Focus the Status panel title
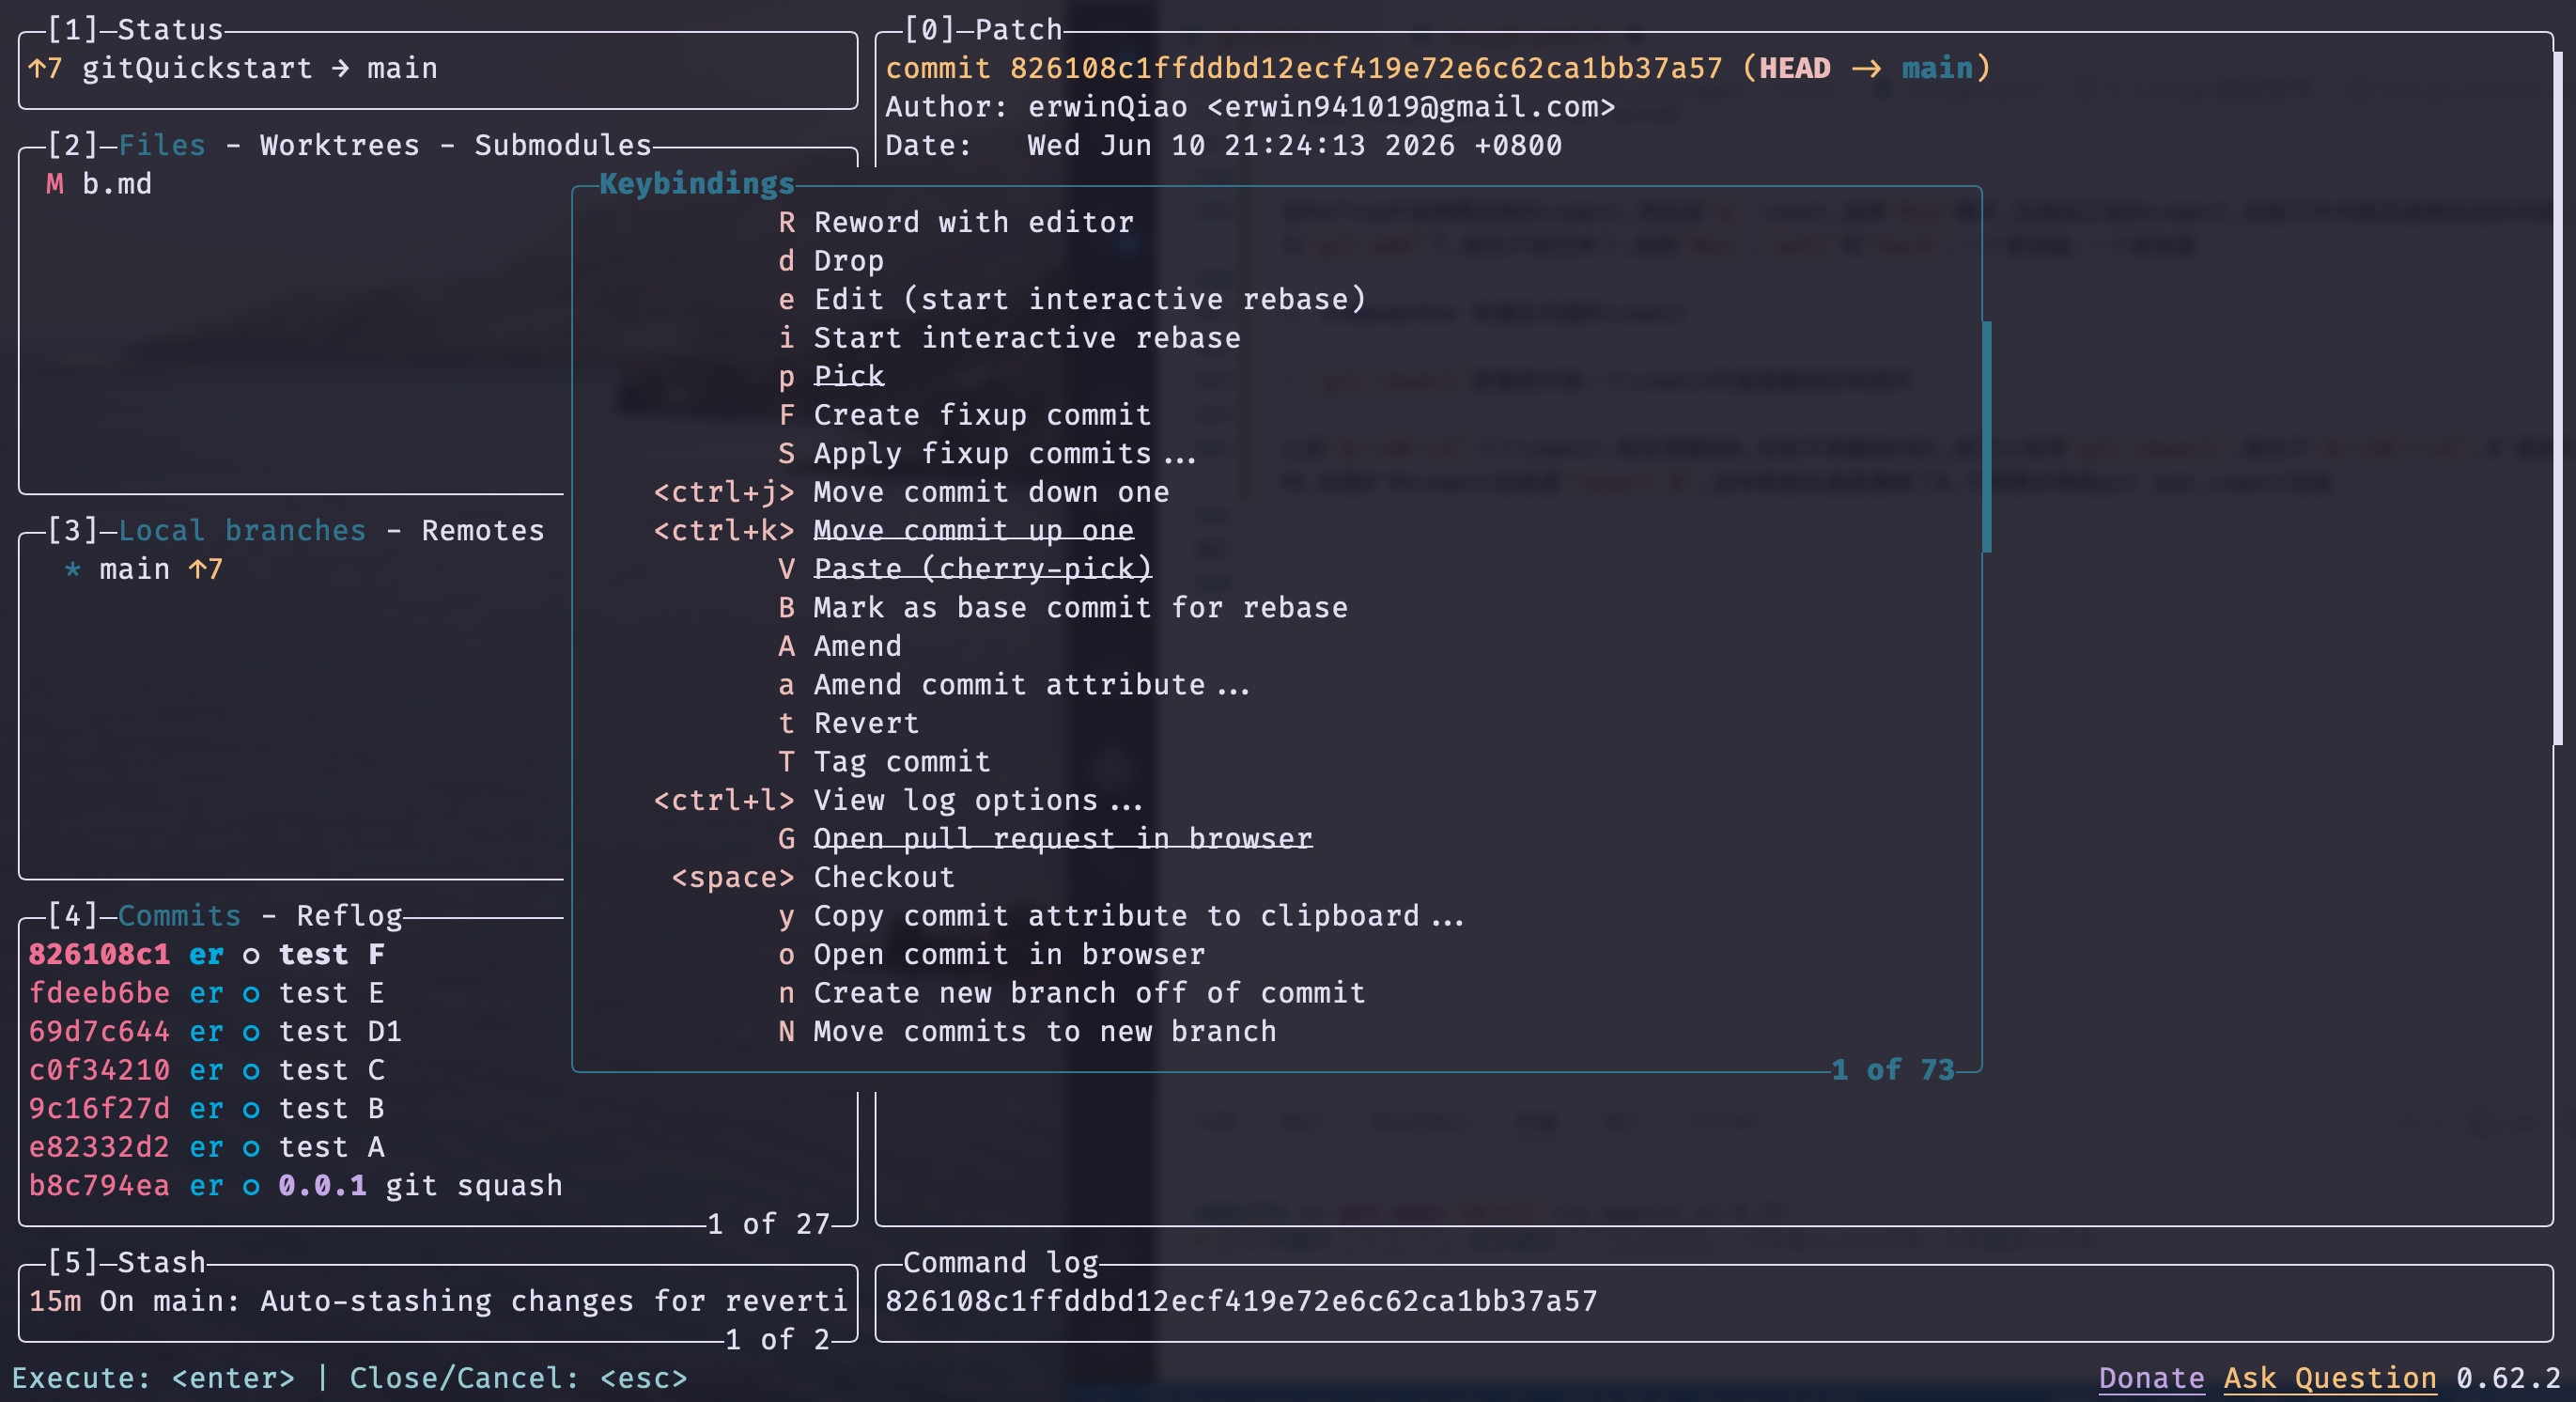Image resolution: width=2576 pixels, height=1402 pixels. (x=170, y=30)
